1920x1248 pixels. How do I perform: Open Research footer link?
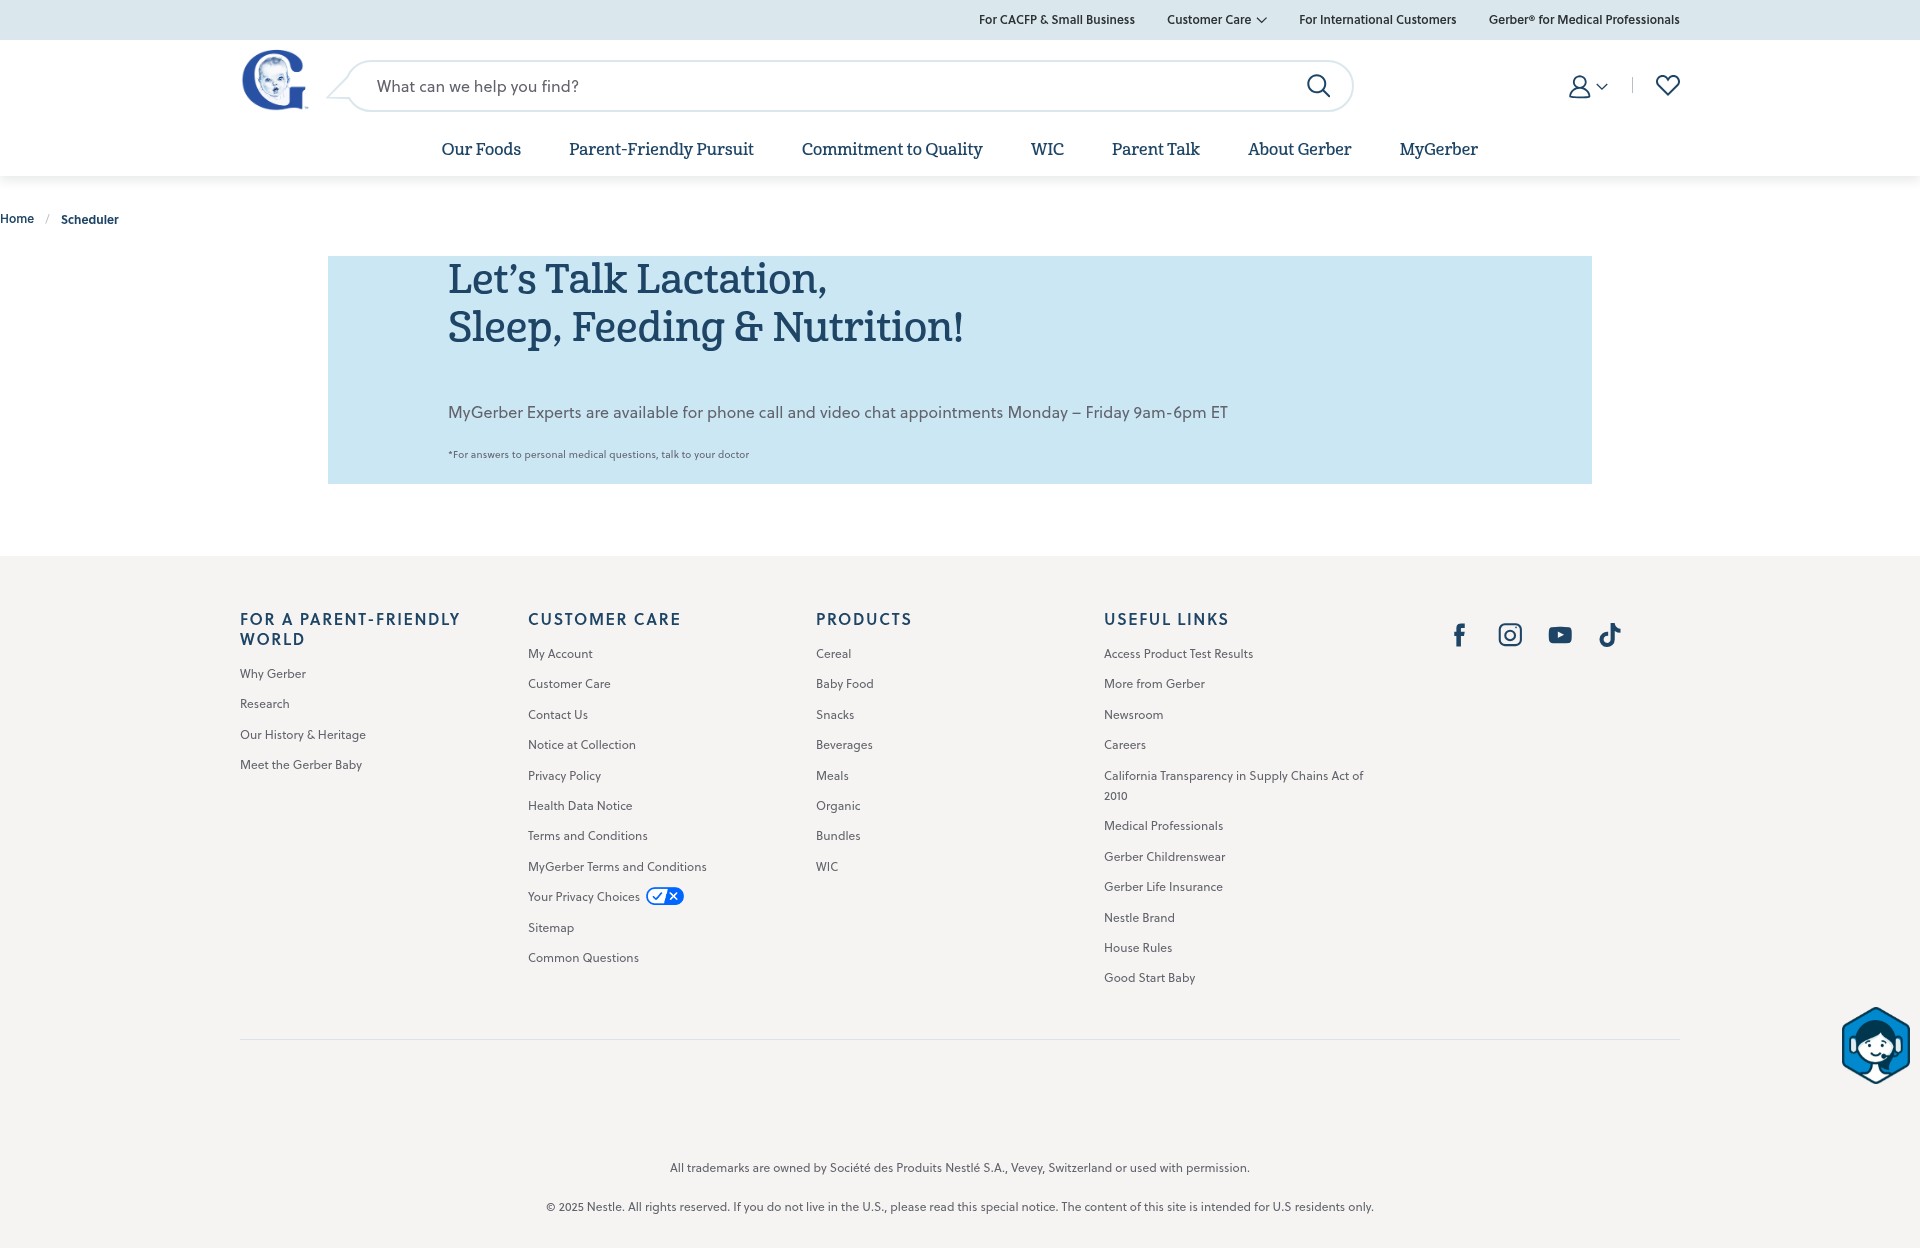[264, 704]
